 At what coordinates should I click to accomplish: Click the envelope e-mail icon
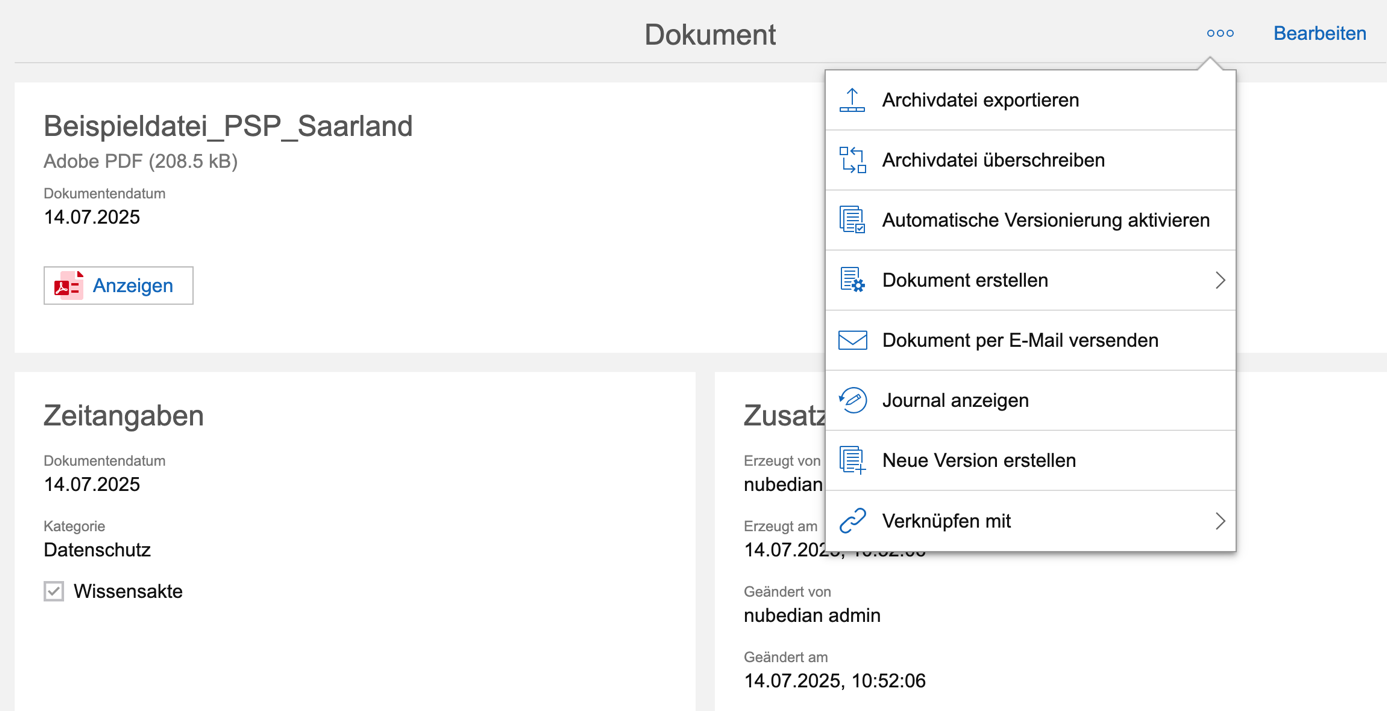pyautogui.click(x=852, y=340)
